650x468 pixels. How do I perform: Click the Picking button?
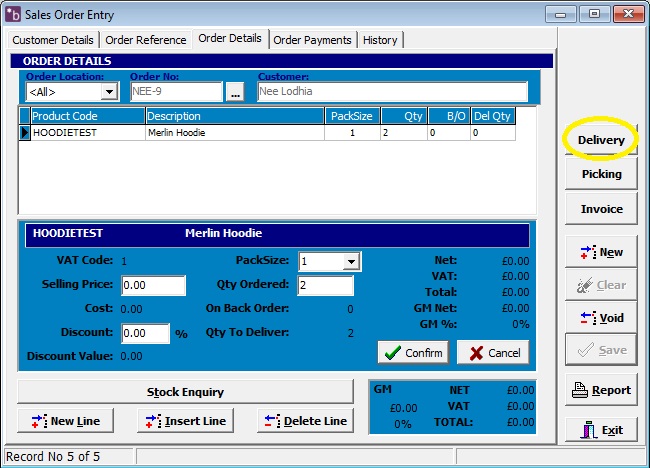click(x=601, y=174)
